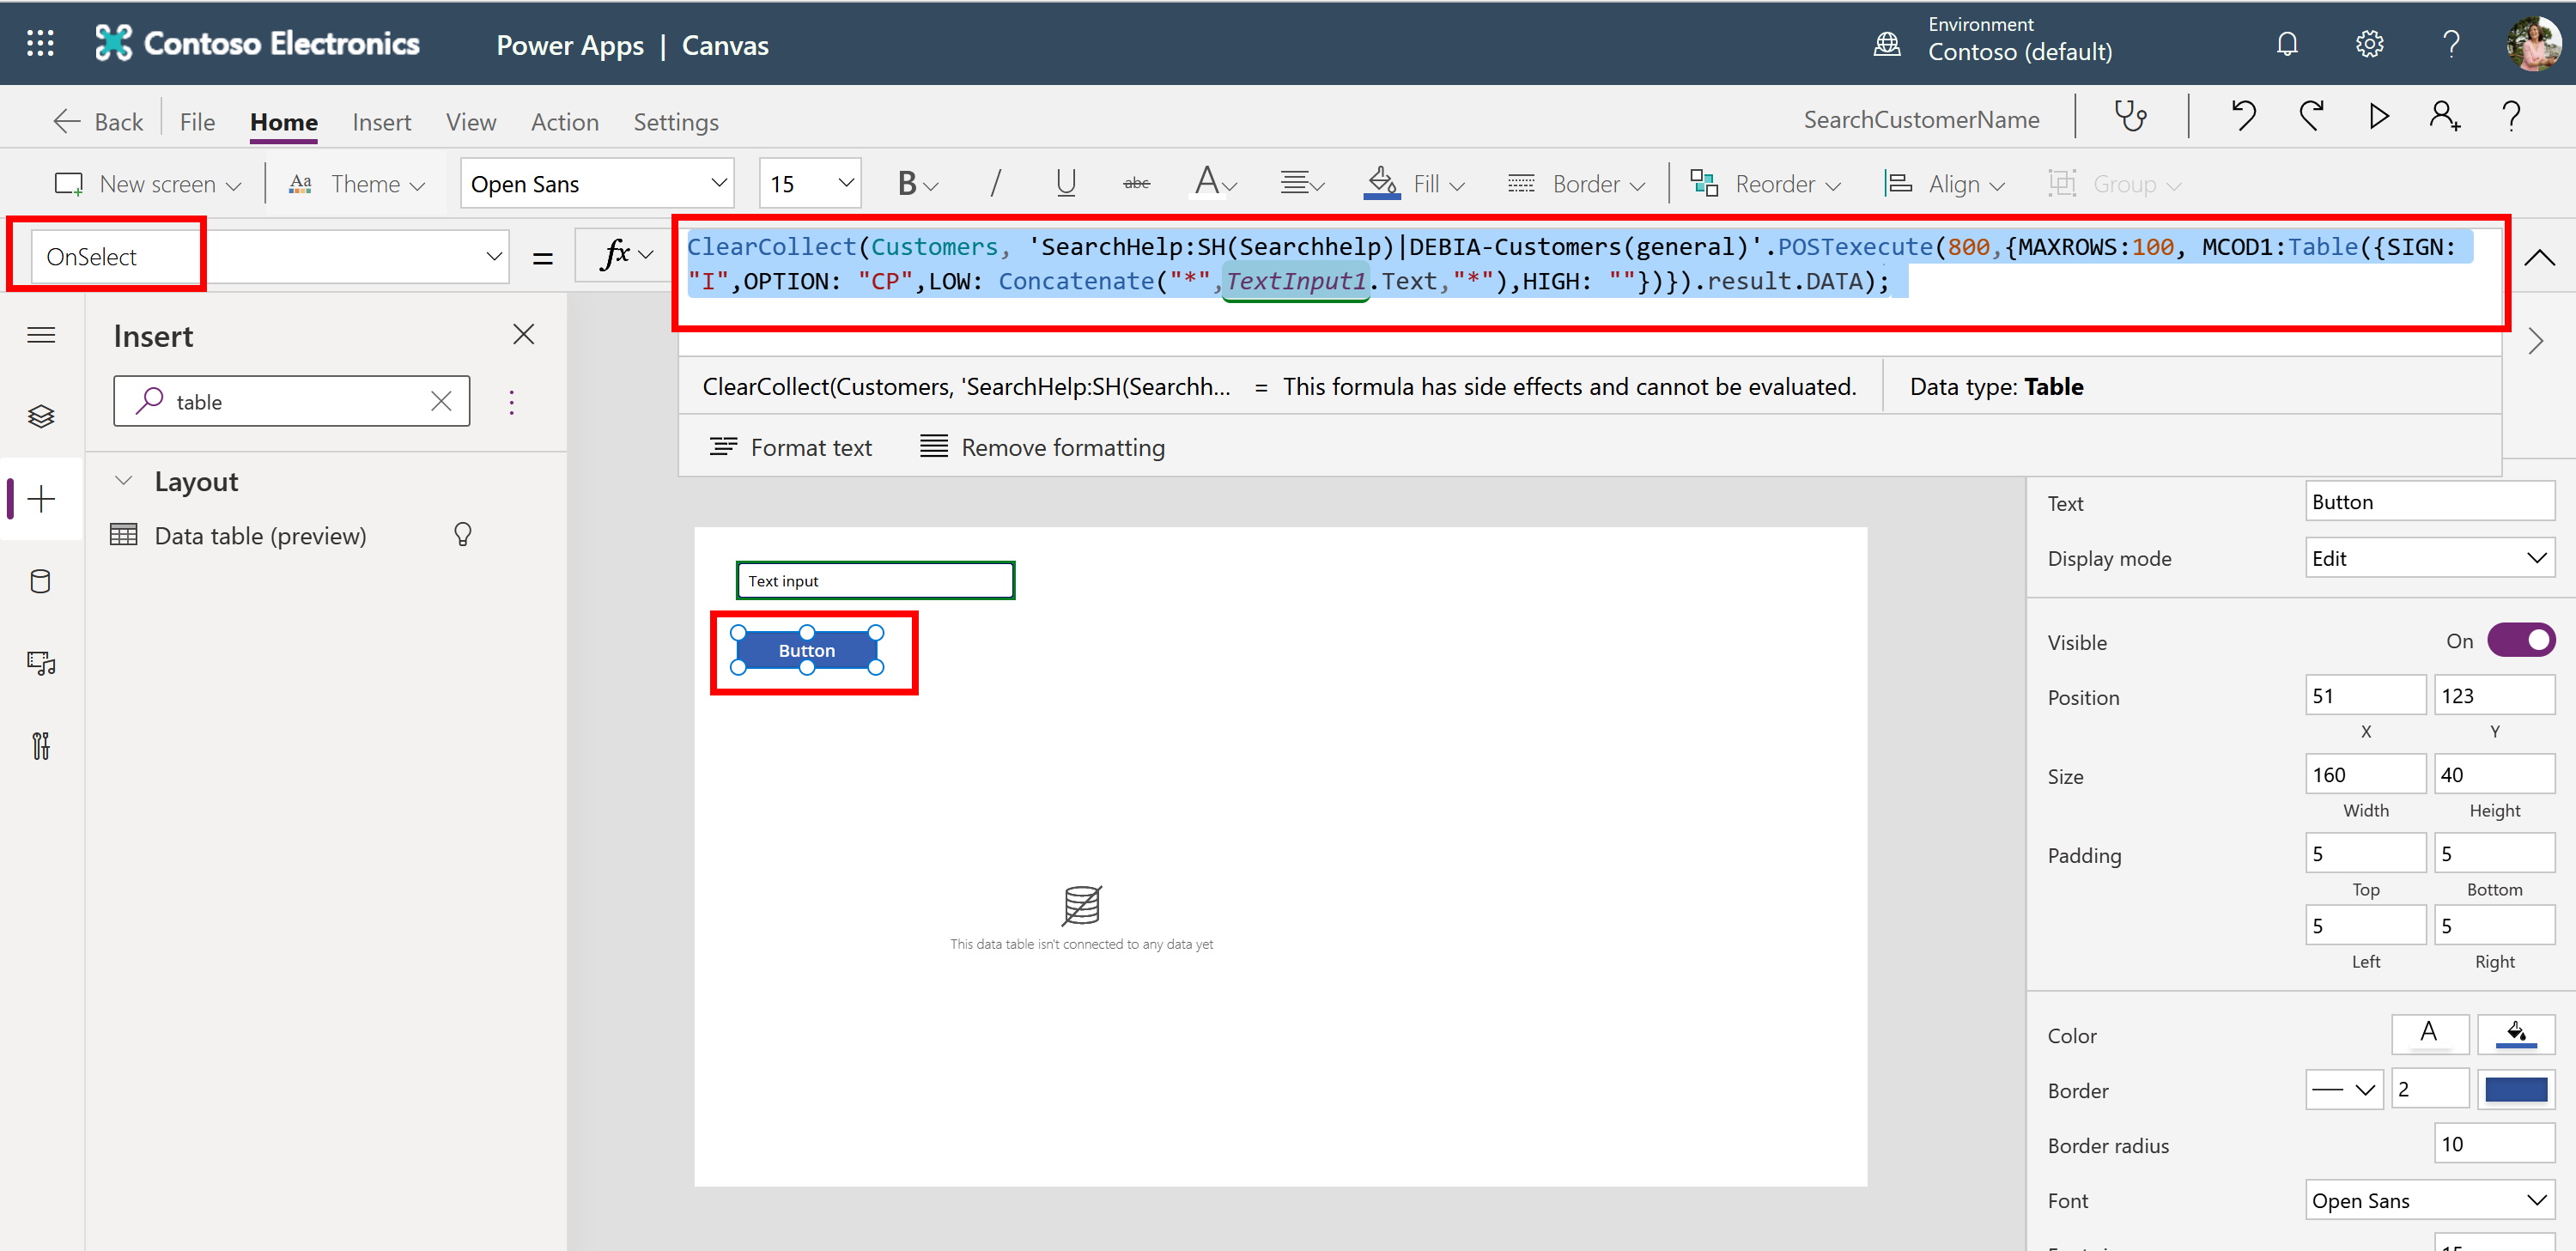
Task: Open the App checker stethoscope icon
Action: pos(2130,118)
